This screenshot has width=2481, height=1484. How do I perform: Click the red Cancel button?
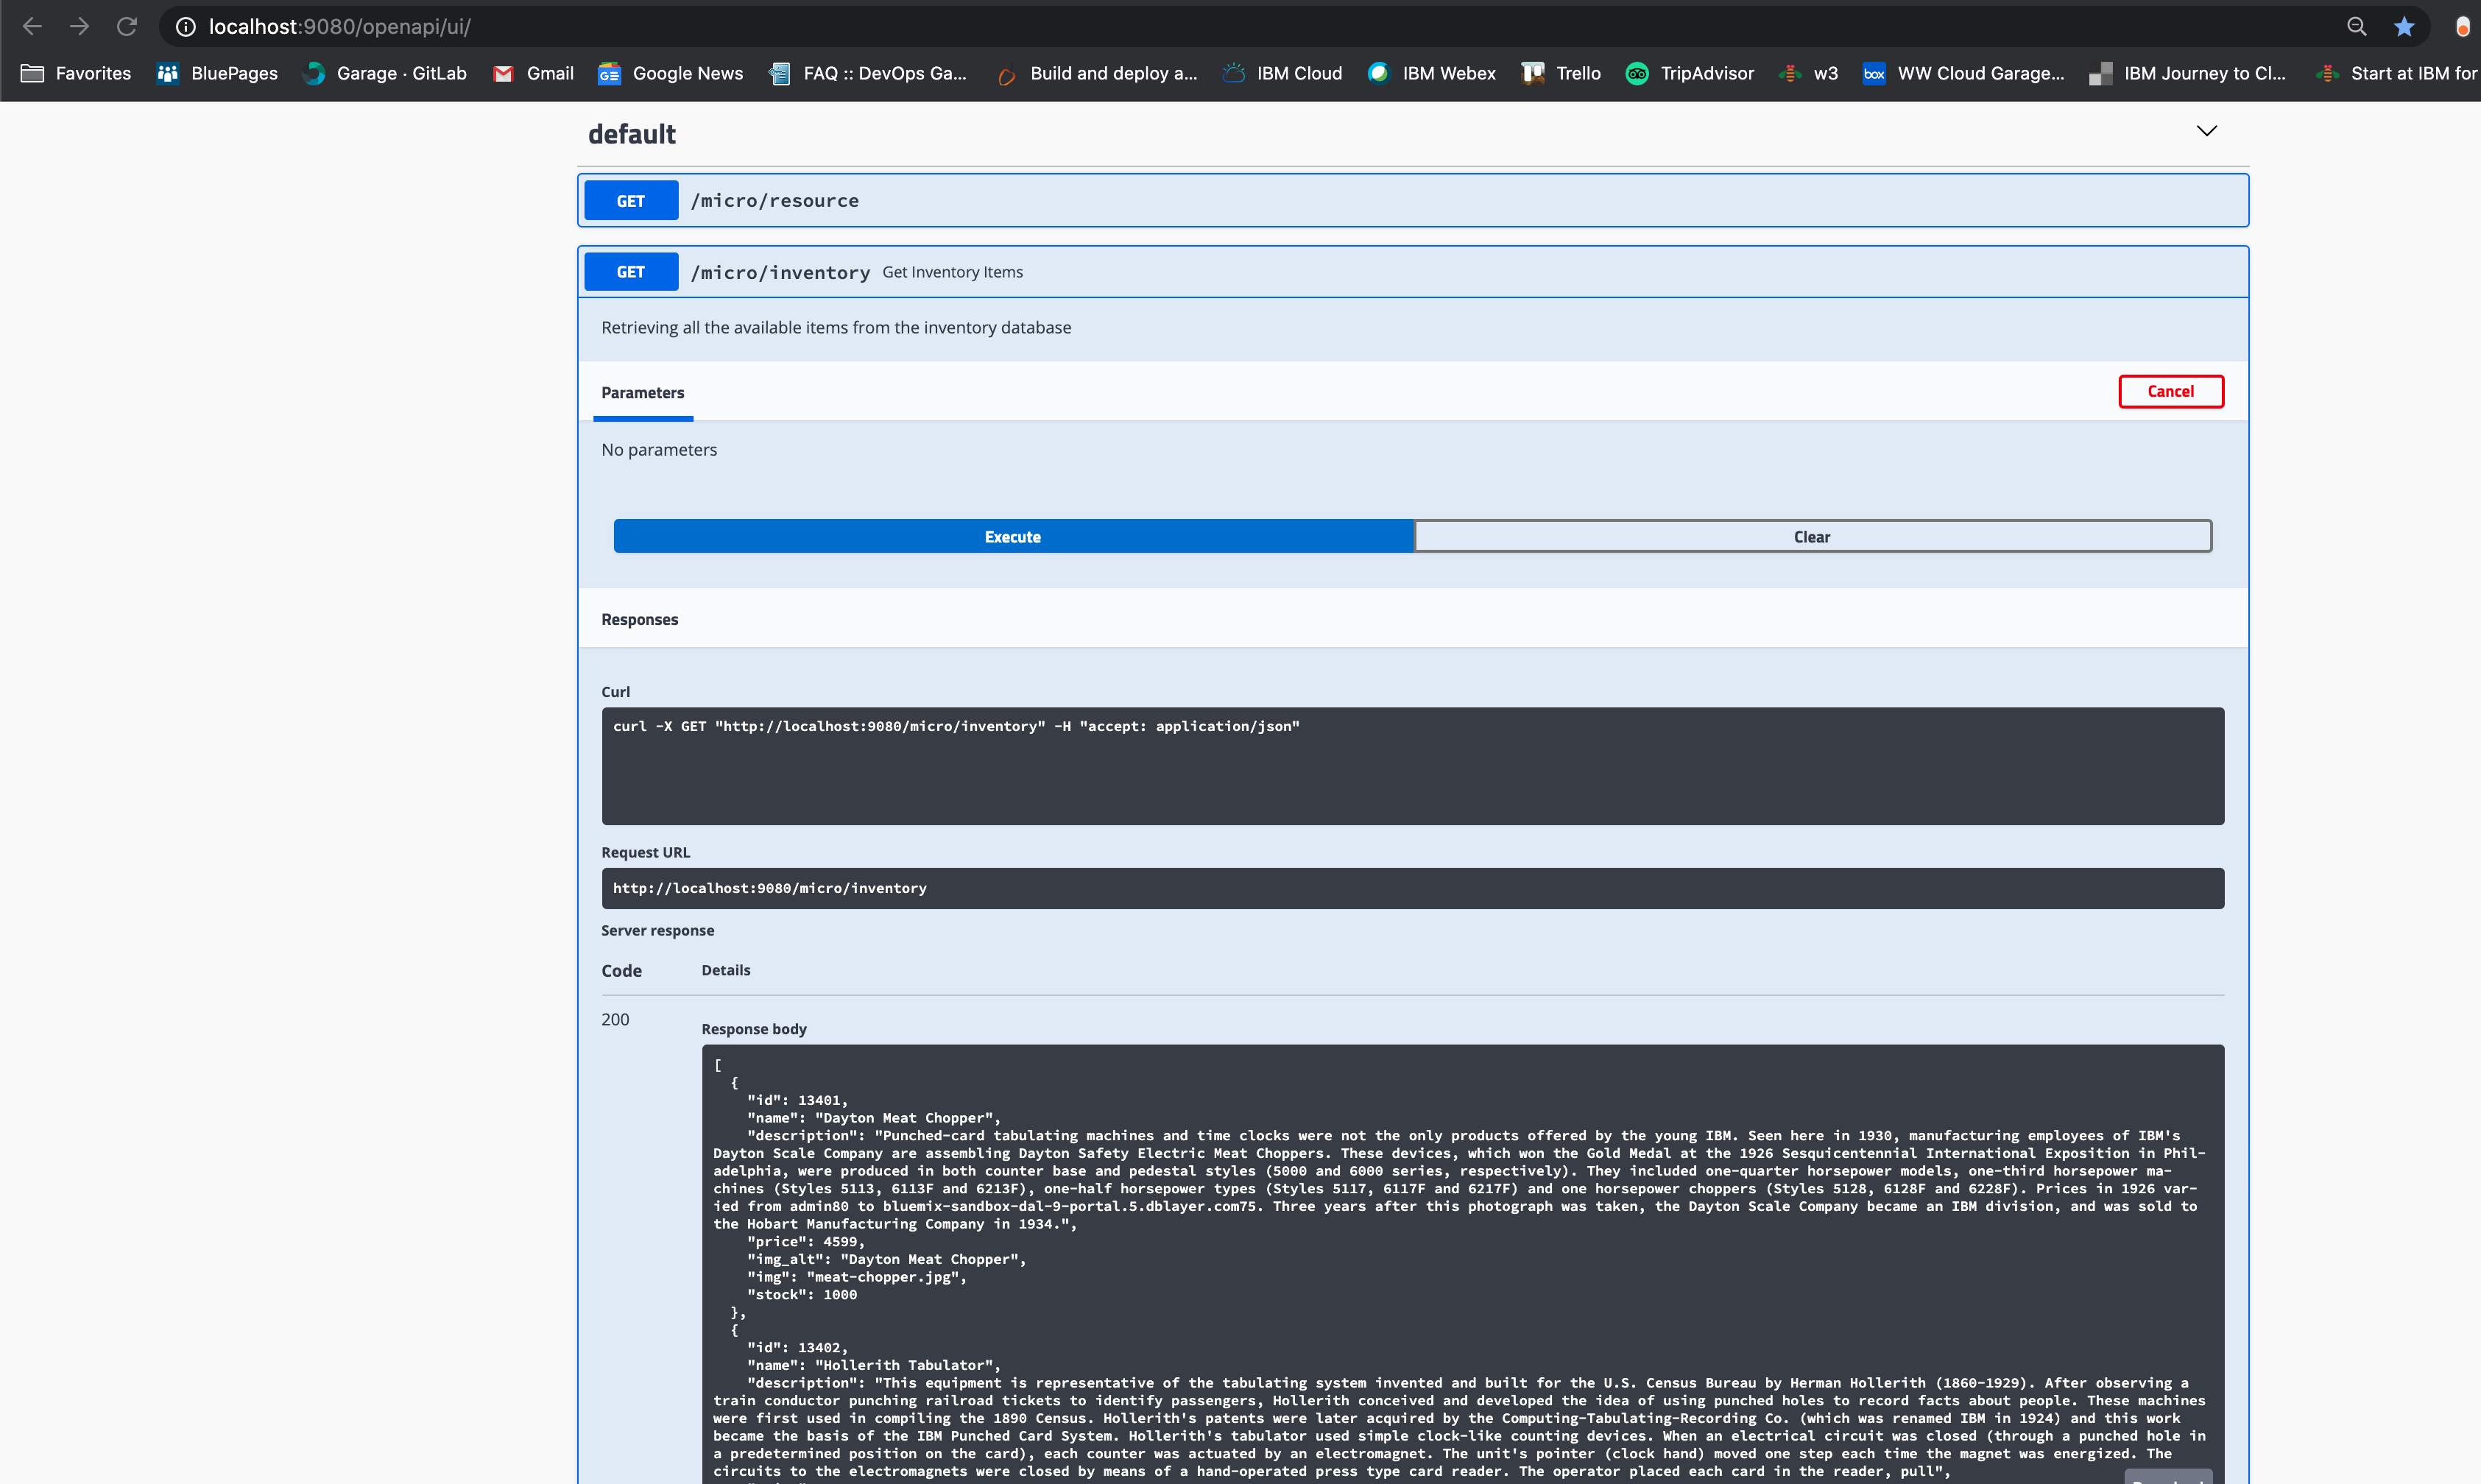click(x=2170, y=392)
